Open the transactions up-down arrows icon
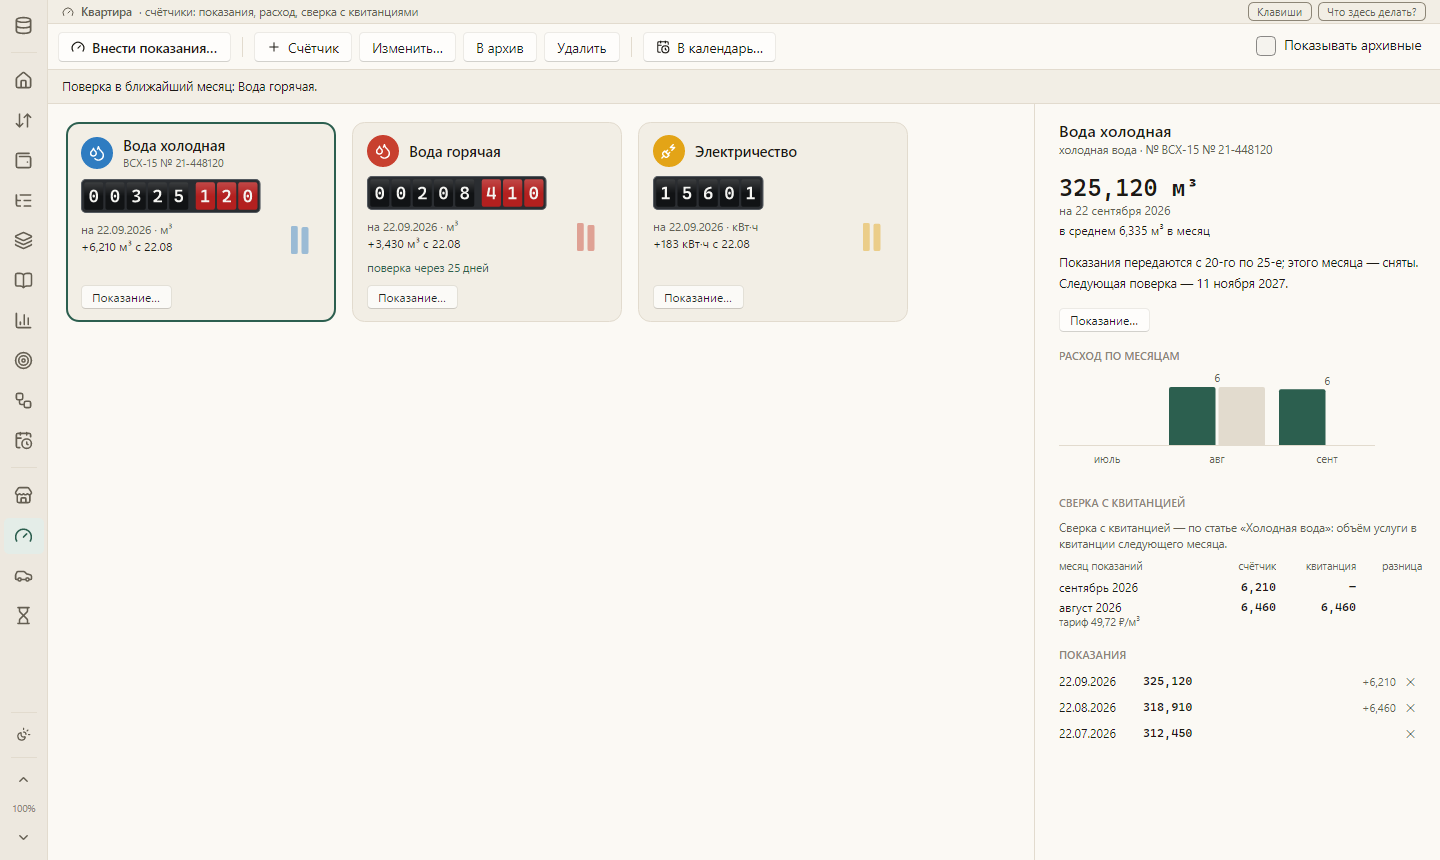 [x=24, y=120]
